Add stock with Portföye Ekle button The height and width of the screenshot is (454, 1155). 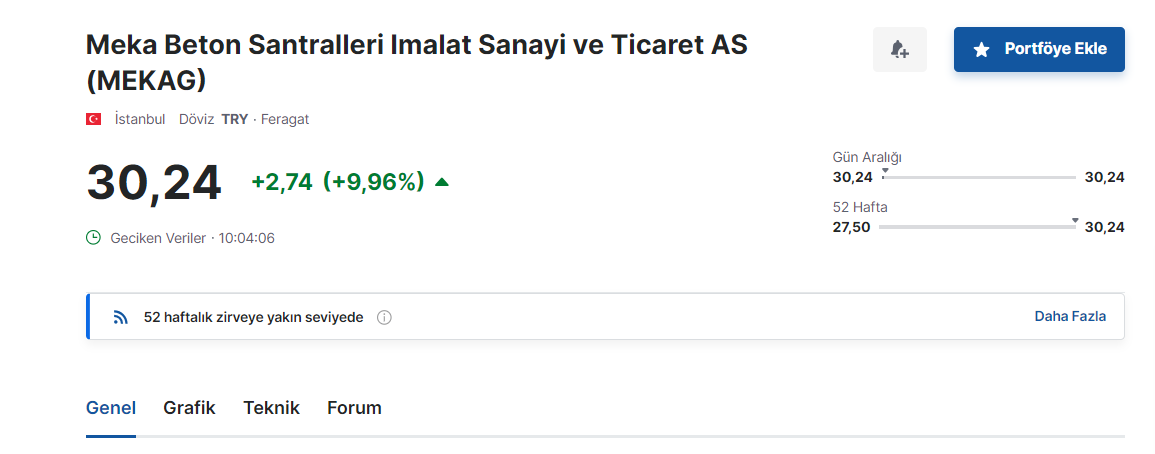1039,49
